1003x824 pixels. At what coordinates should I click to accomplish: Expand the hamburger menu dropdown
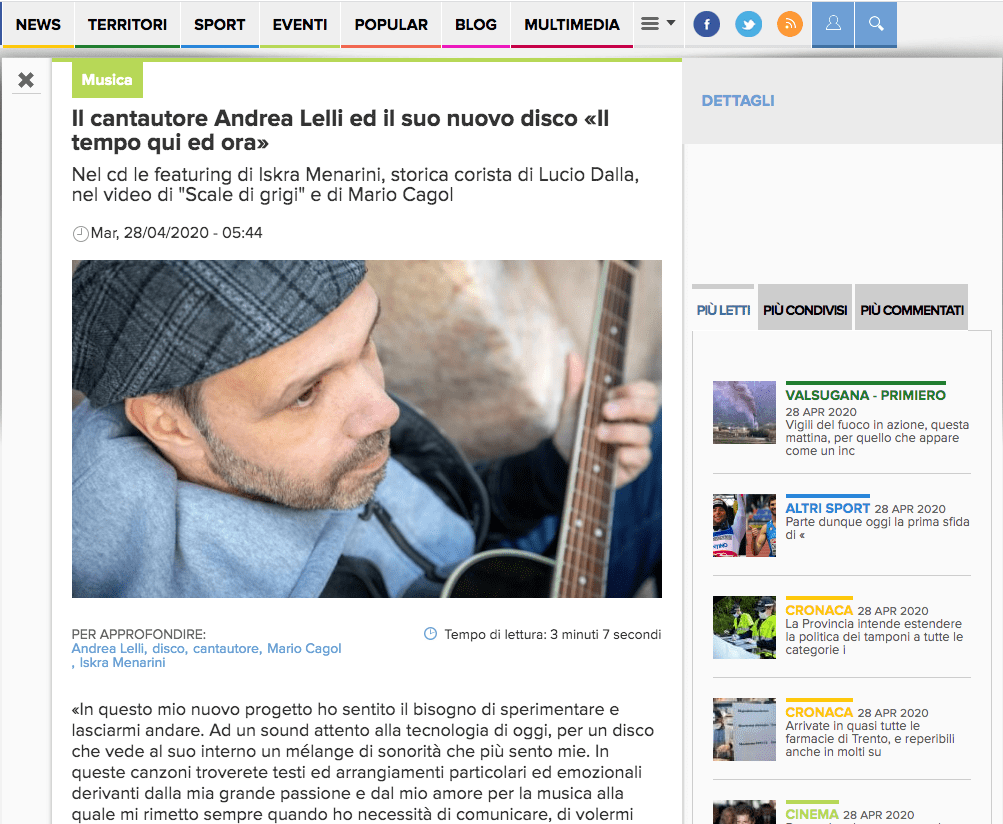click(658, 24)
